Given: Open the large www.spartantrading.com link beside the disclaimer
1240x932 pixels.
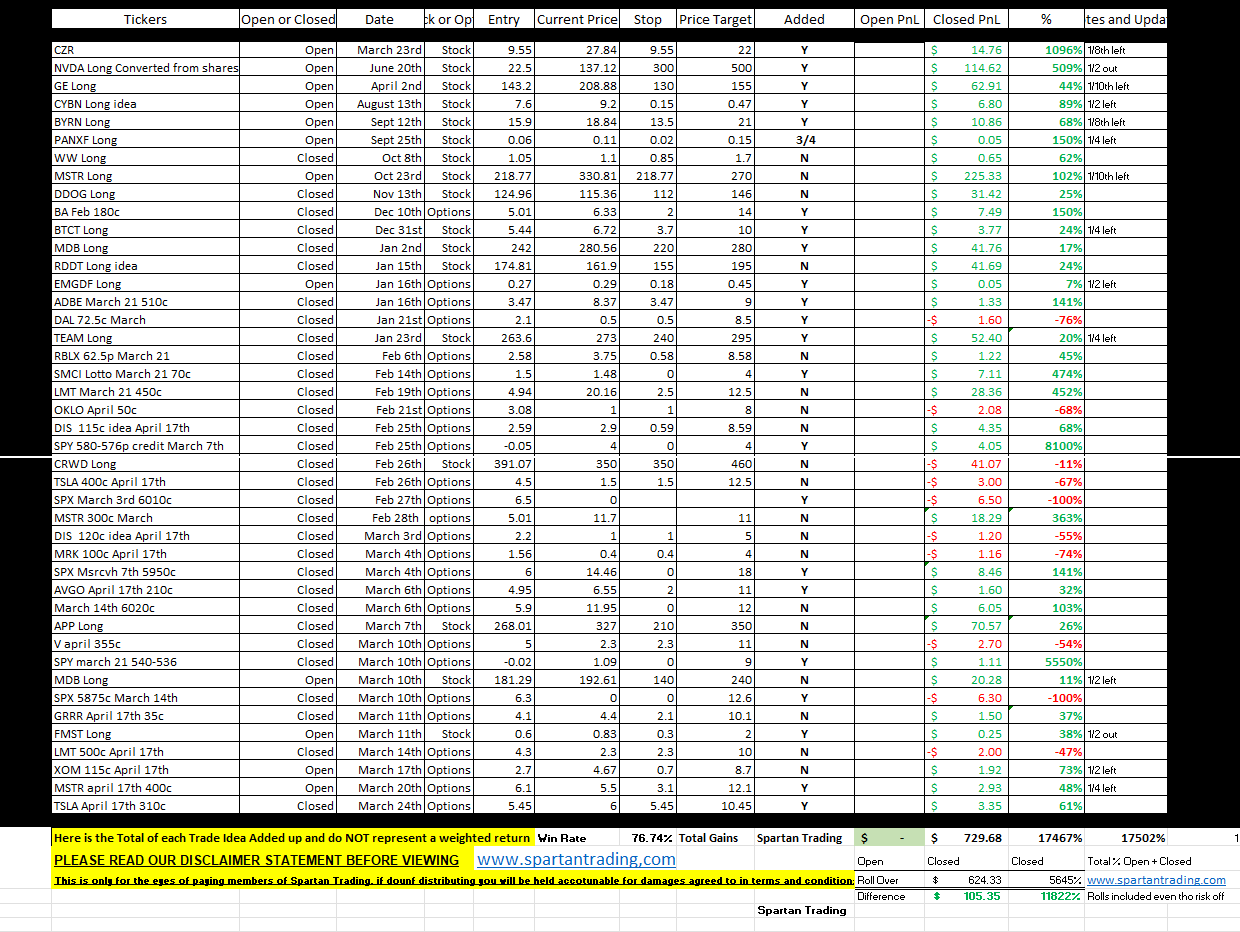Looking at the screenshot, I should 576,860.
